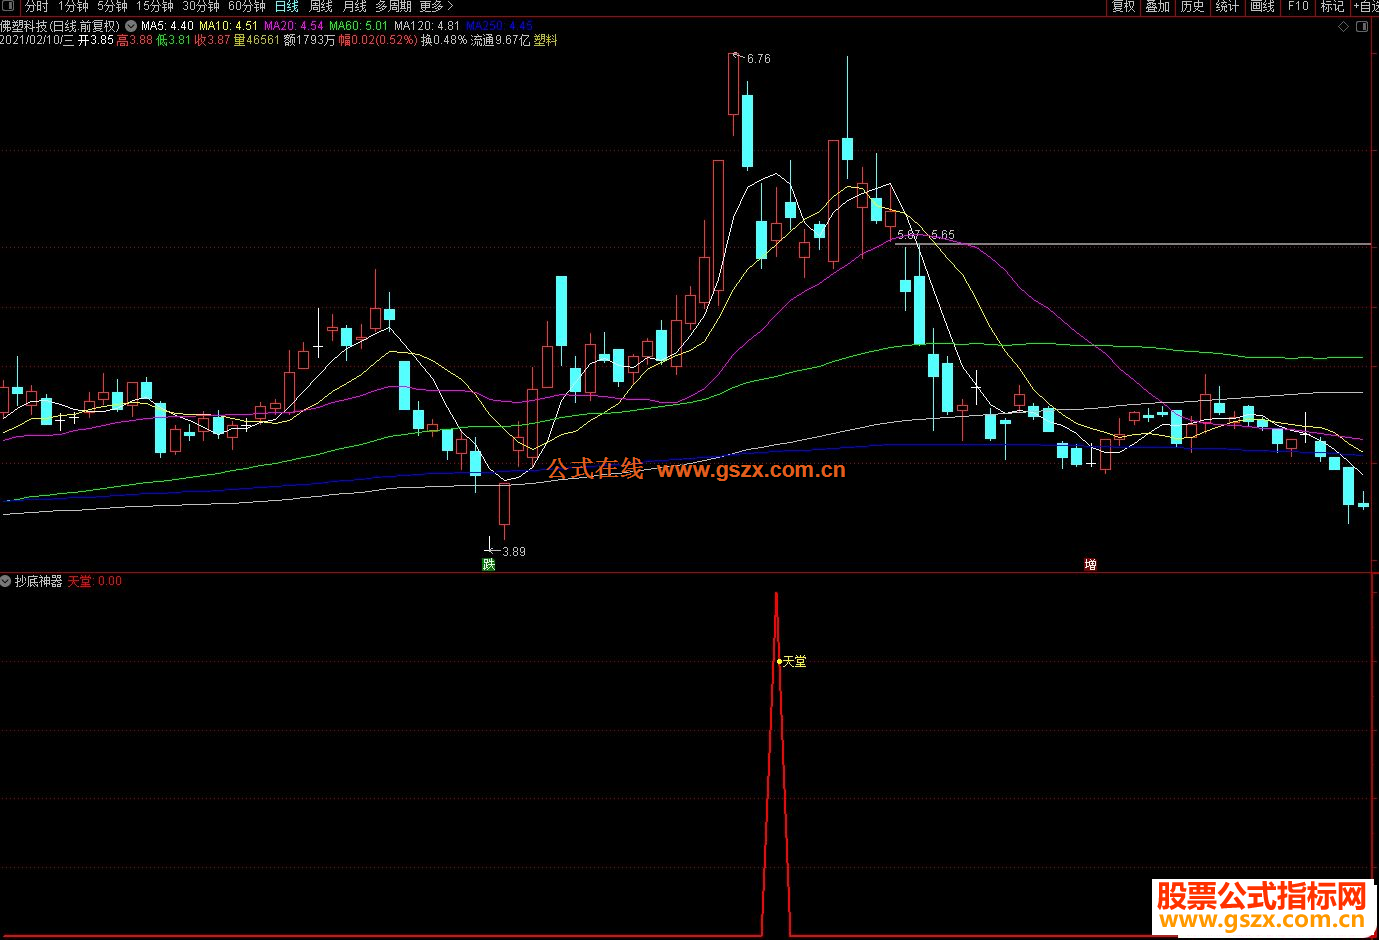This screenshot has height=940, width=1379.
Task: Click the MA20: 4.54 label
Action: (x=294, y=26)
